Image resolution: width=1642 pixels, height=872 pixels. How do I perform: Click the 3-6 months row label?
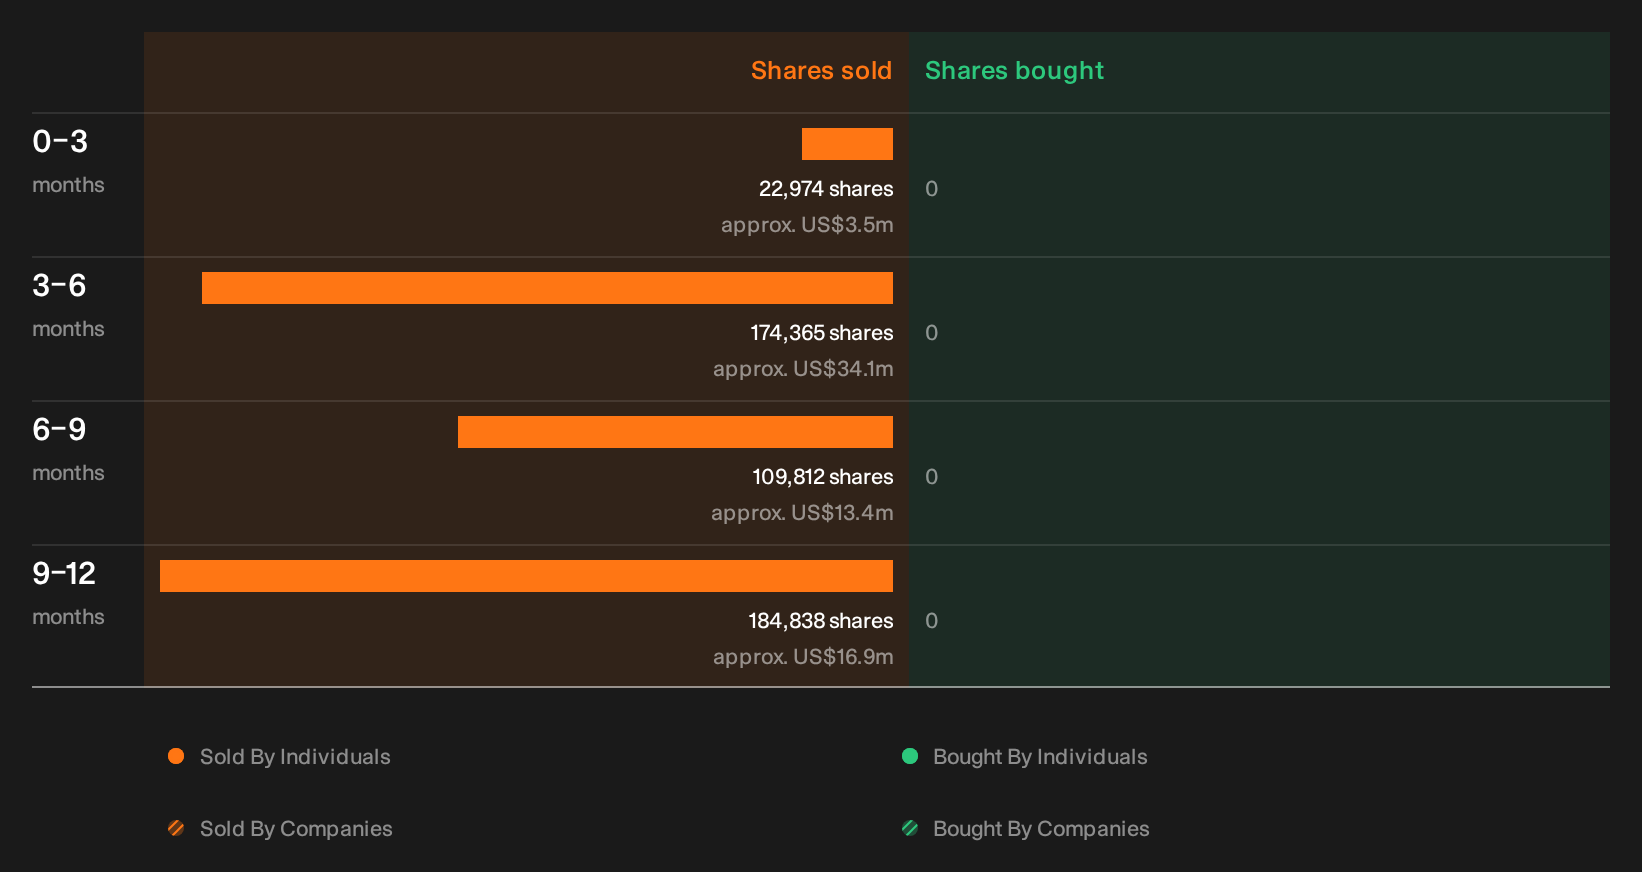[x=68, y=305]
